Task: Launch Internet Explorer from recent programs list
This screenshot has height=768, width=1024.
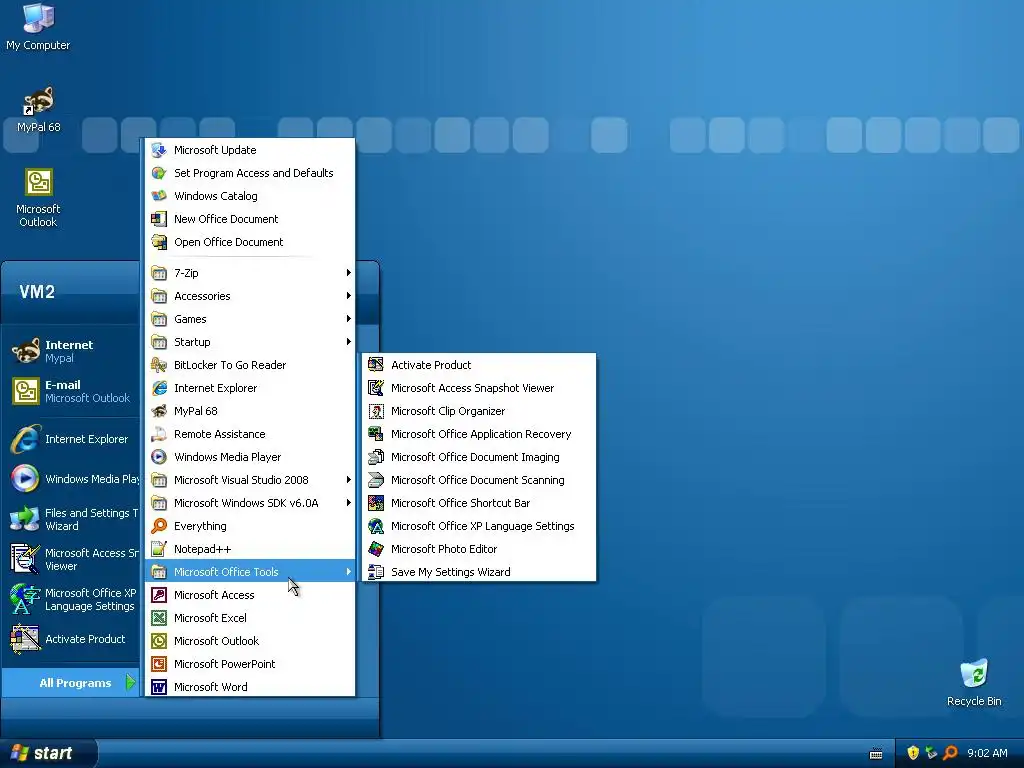Action: pyautogui.click(x=71, y=439)
